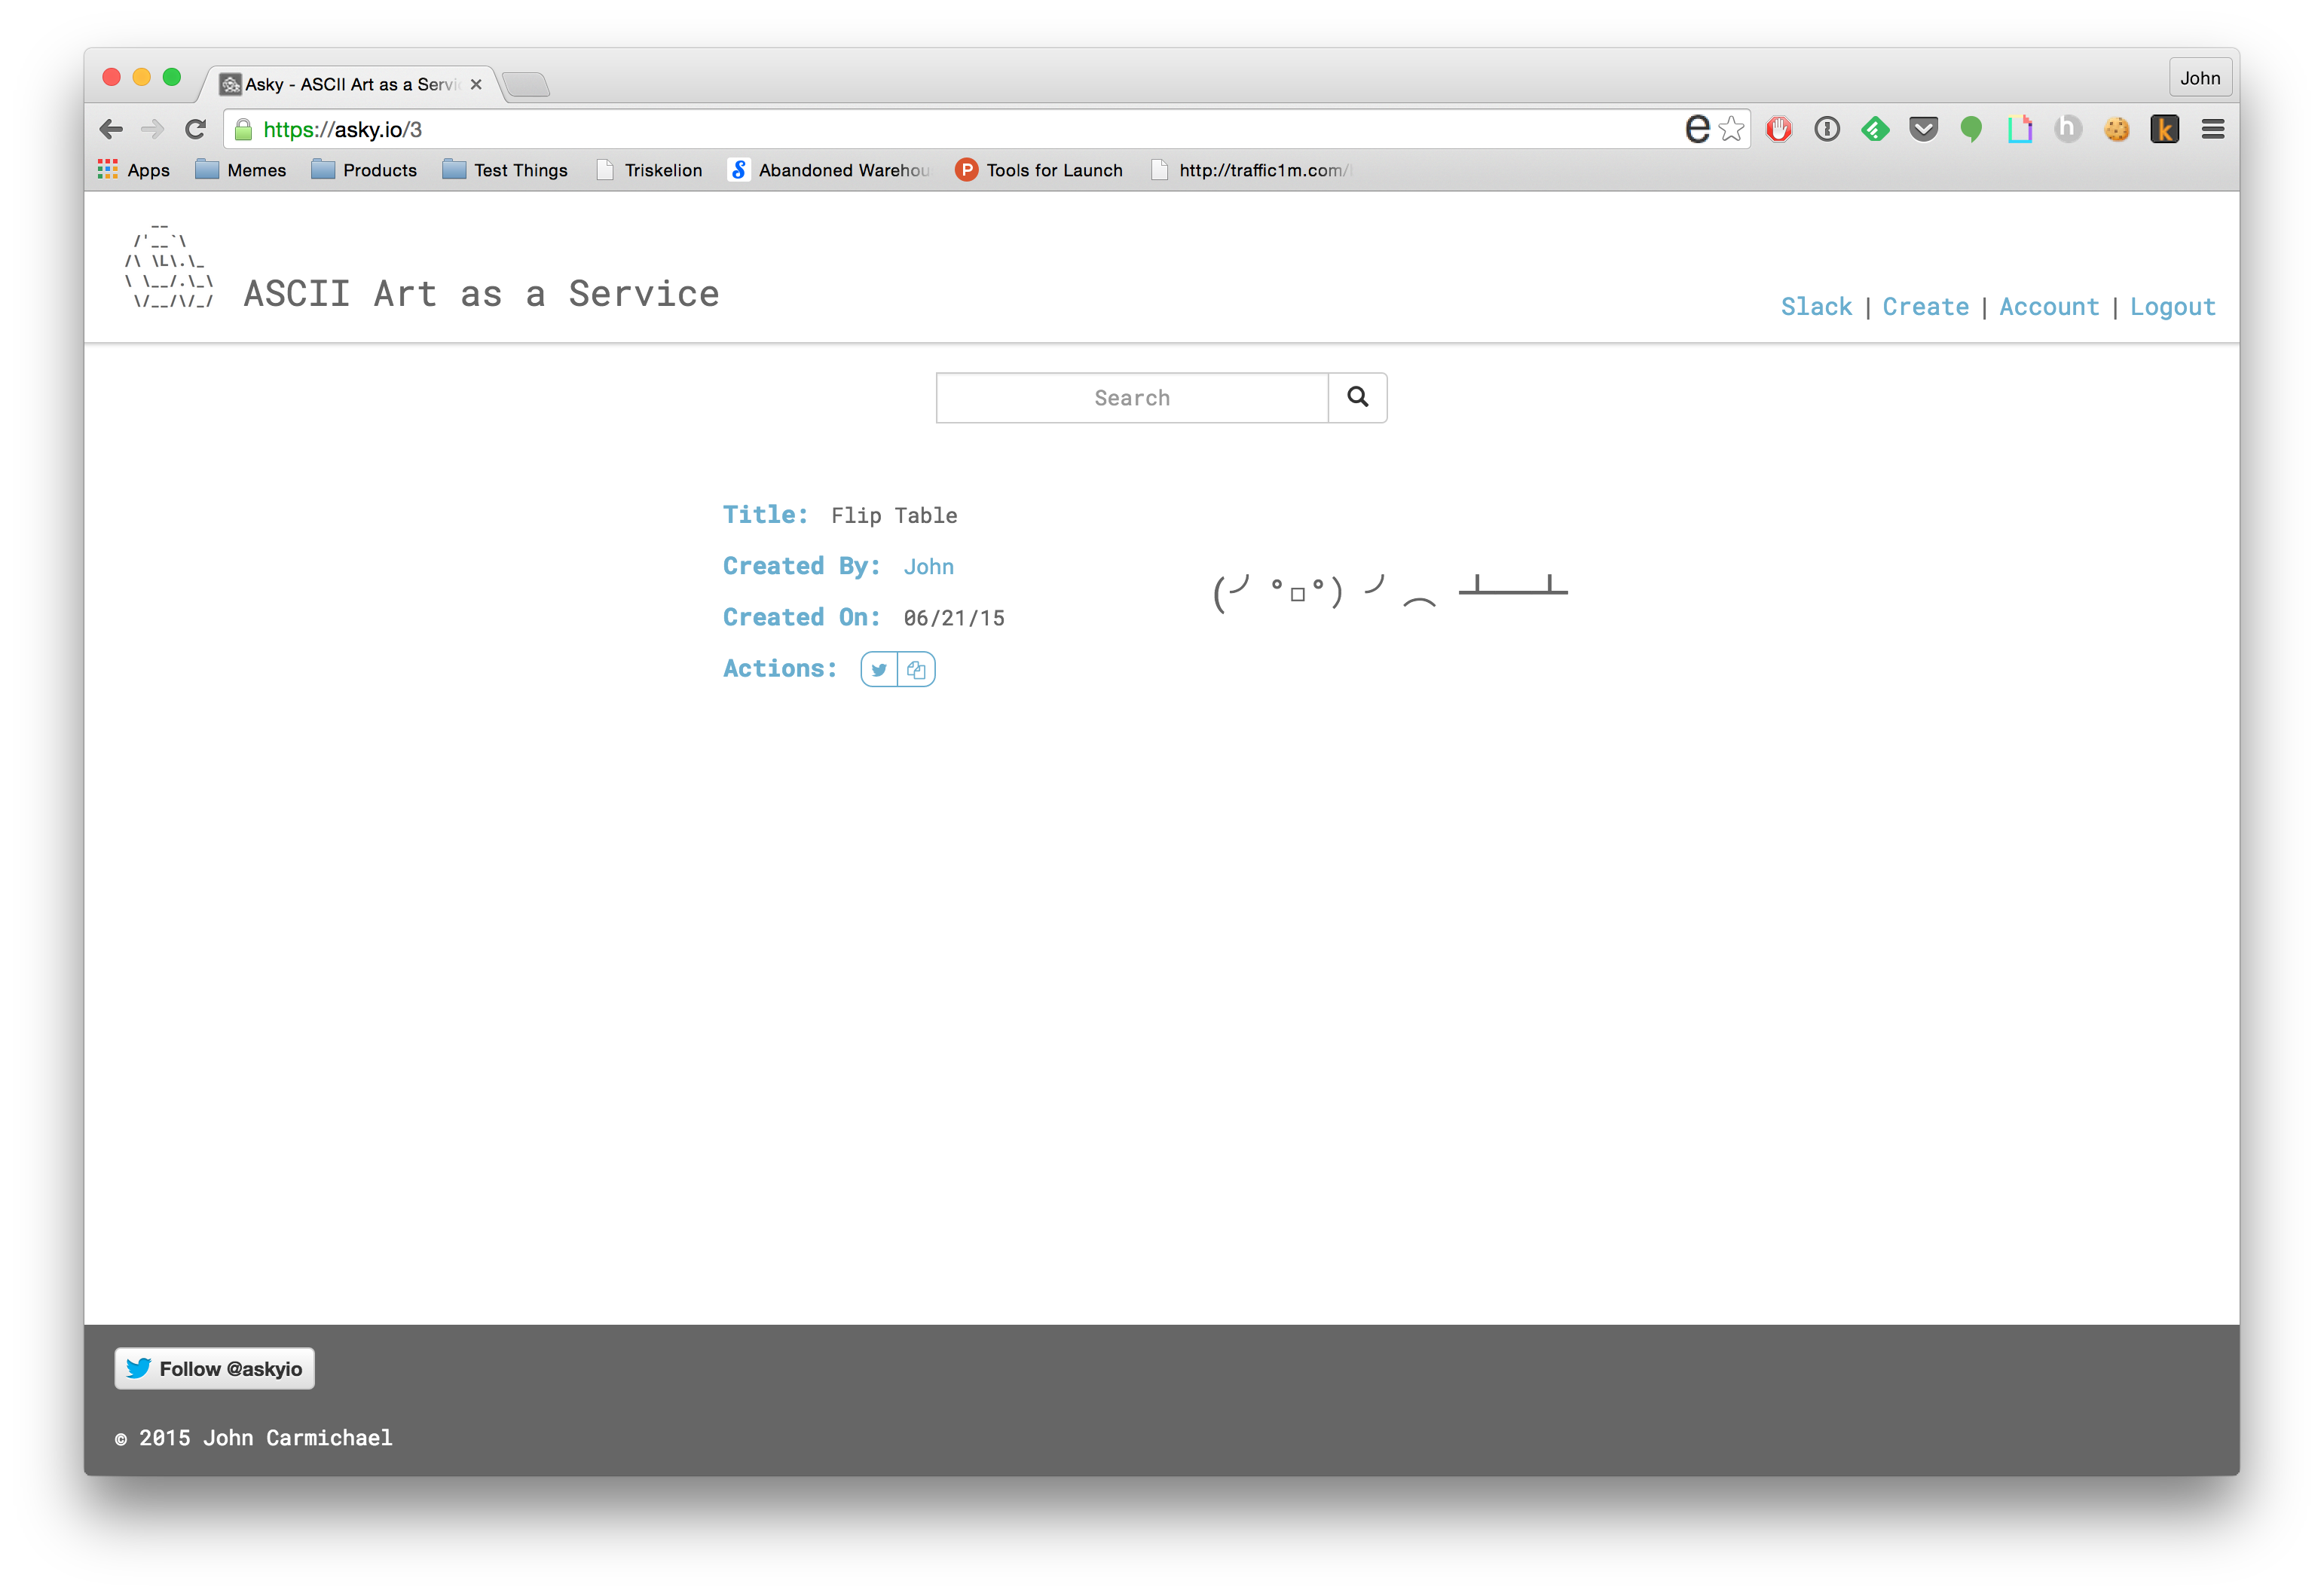Bookmark this page with the star

(x=1732, y=129)
